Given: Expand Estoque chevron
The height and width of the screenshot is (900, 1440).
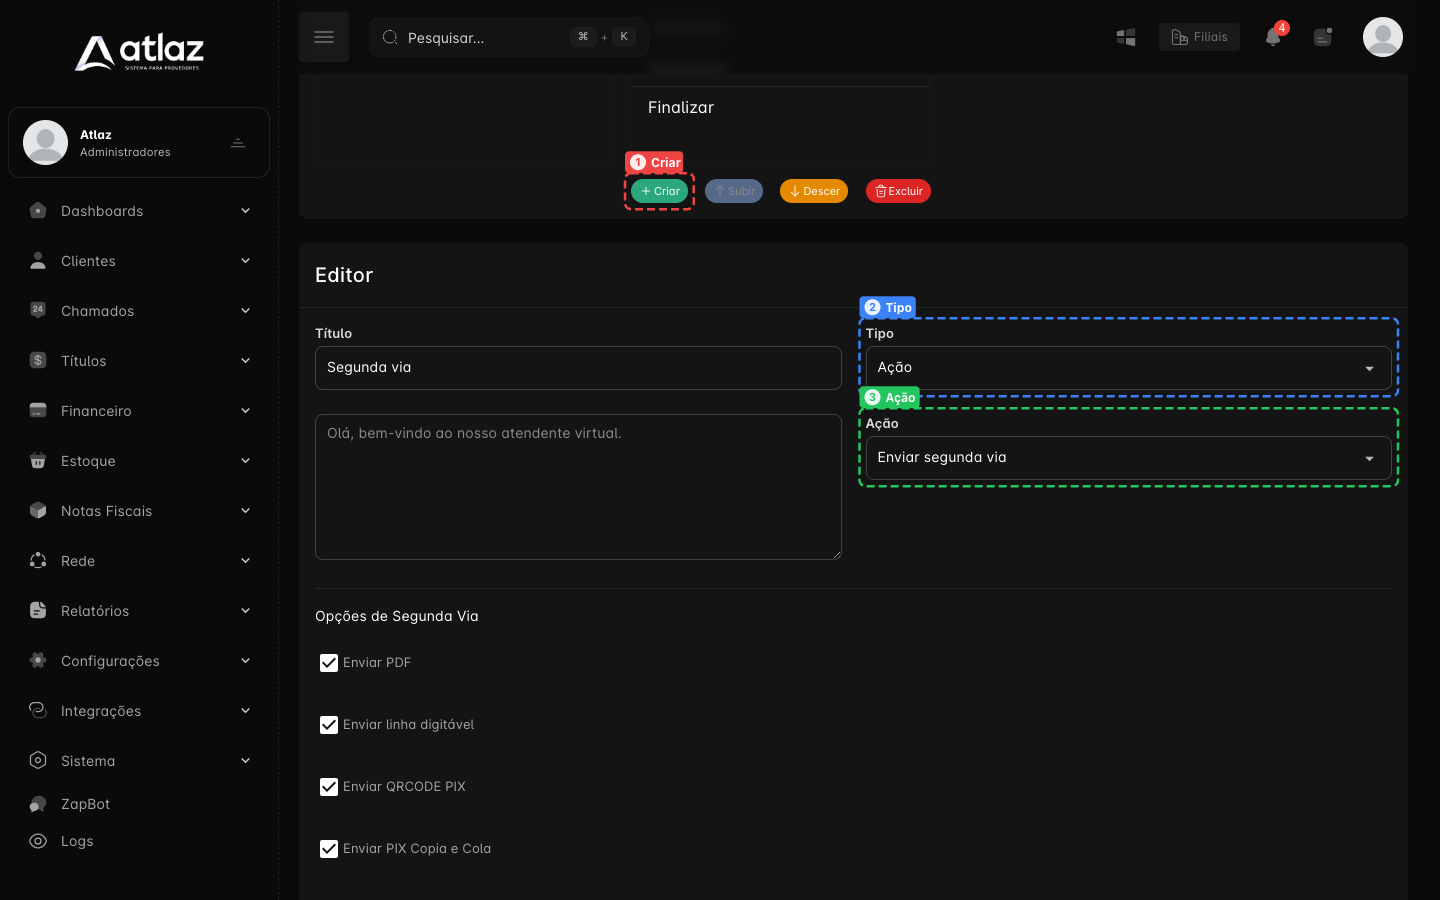Looking at the screenshot, I should [245, 460].
